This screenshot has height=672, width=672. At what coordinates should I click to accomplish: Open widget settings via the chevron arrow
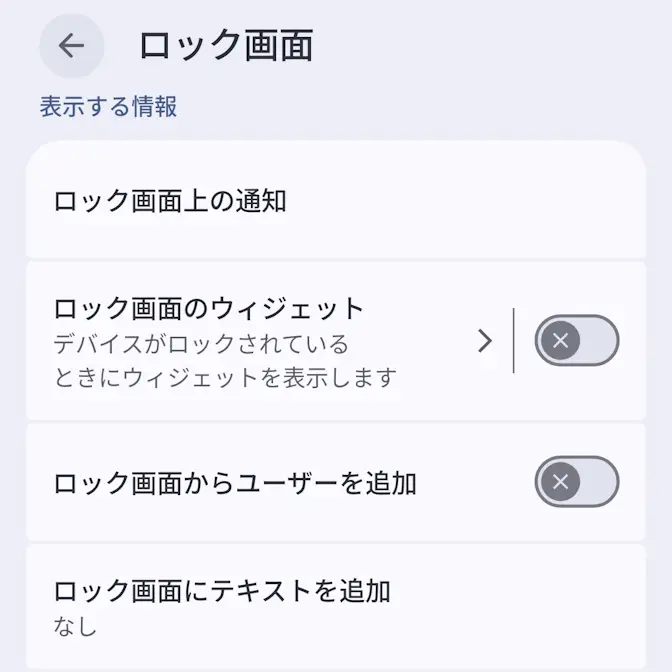(x=486, y=341)
